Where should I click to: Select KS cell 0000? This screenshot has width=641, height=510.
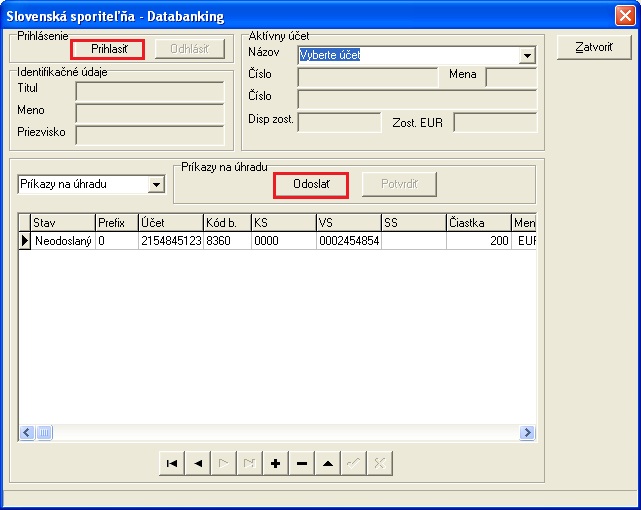tap(284, 241)
